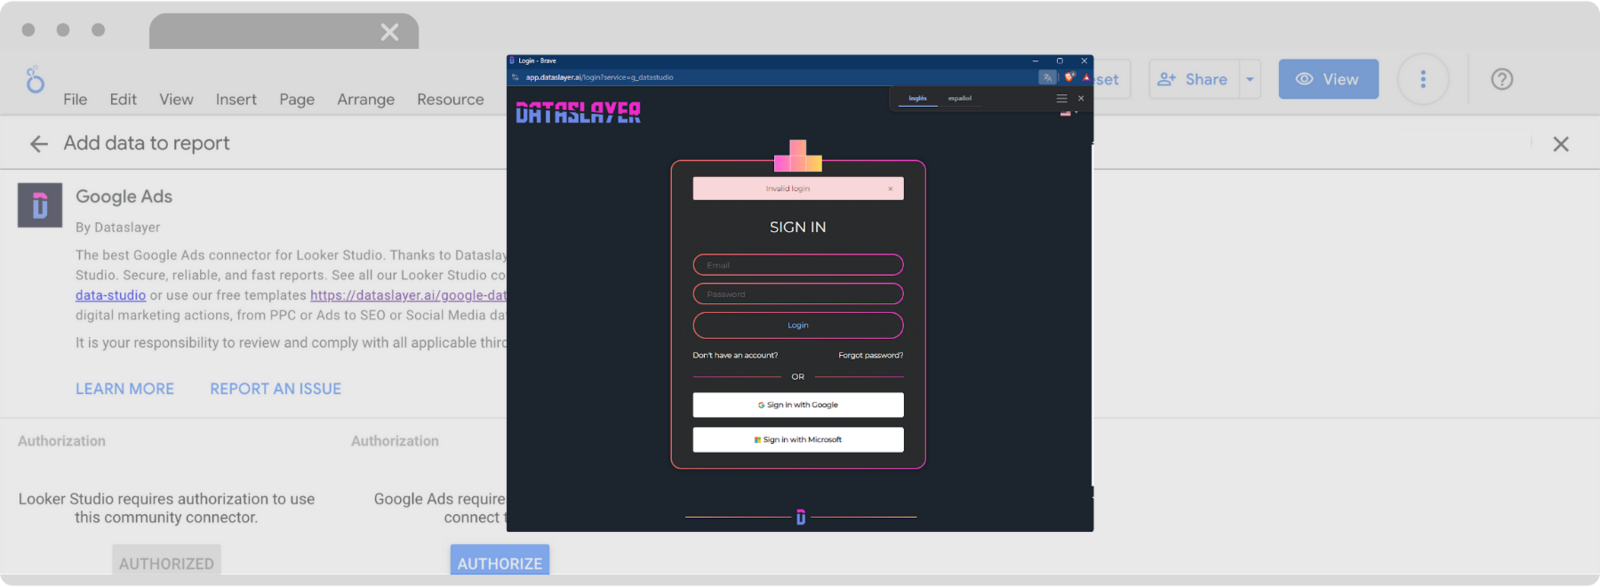This screenshot has height=587, width=1600.
Task: Expand the Share dropdown arrow
Action: pyautogui.click(x=1250, y=79)
